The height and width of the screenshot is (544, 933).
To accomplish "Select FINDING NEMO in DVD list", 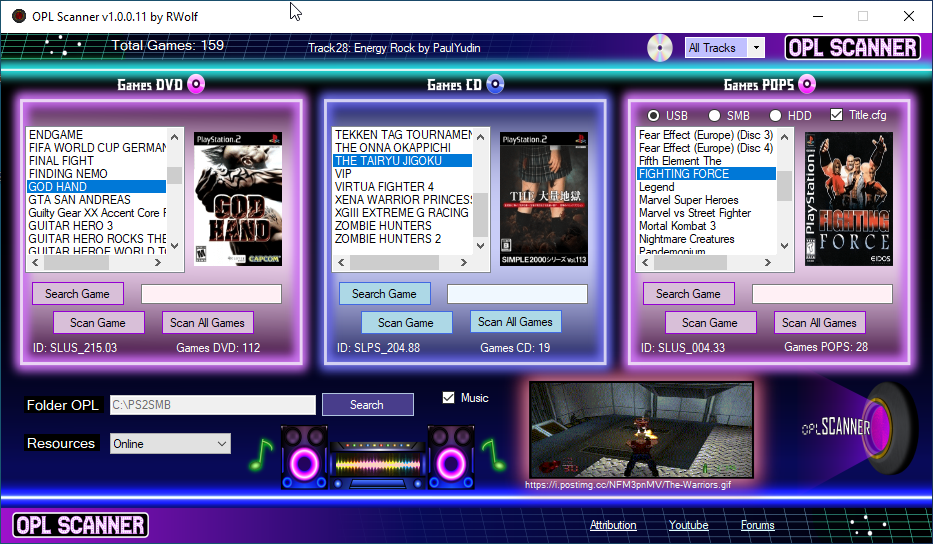I will click(68, 174).
